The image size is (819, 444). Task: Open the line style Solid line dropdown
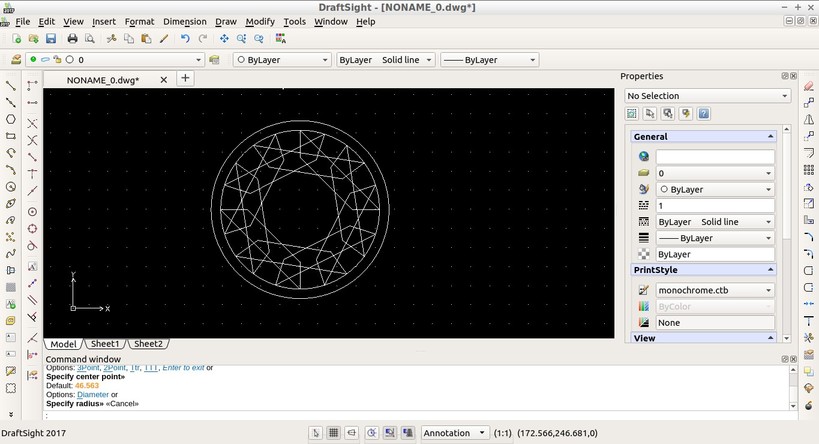click(385, 60)
